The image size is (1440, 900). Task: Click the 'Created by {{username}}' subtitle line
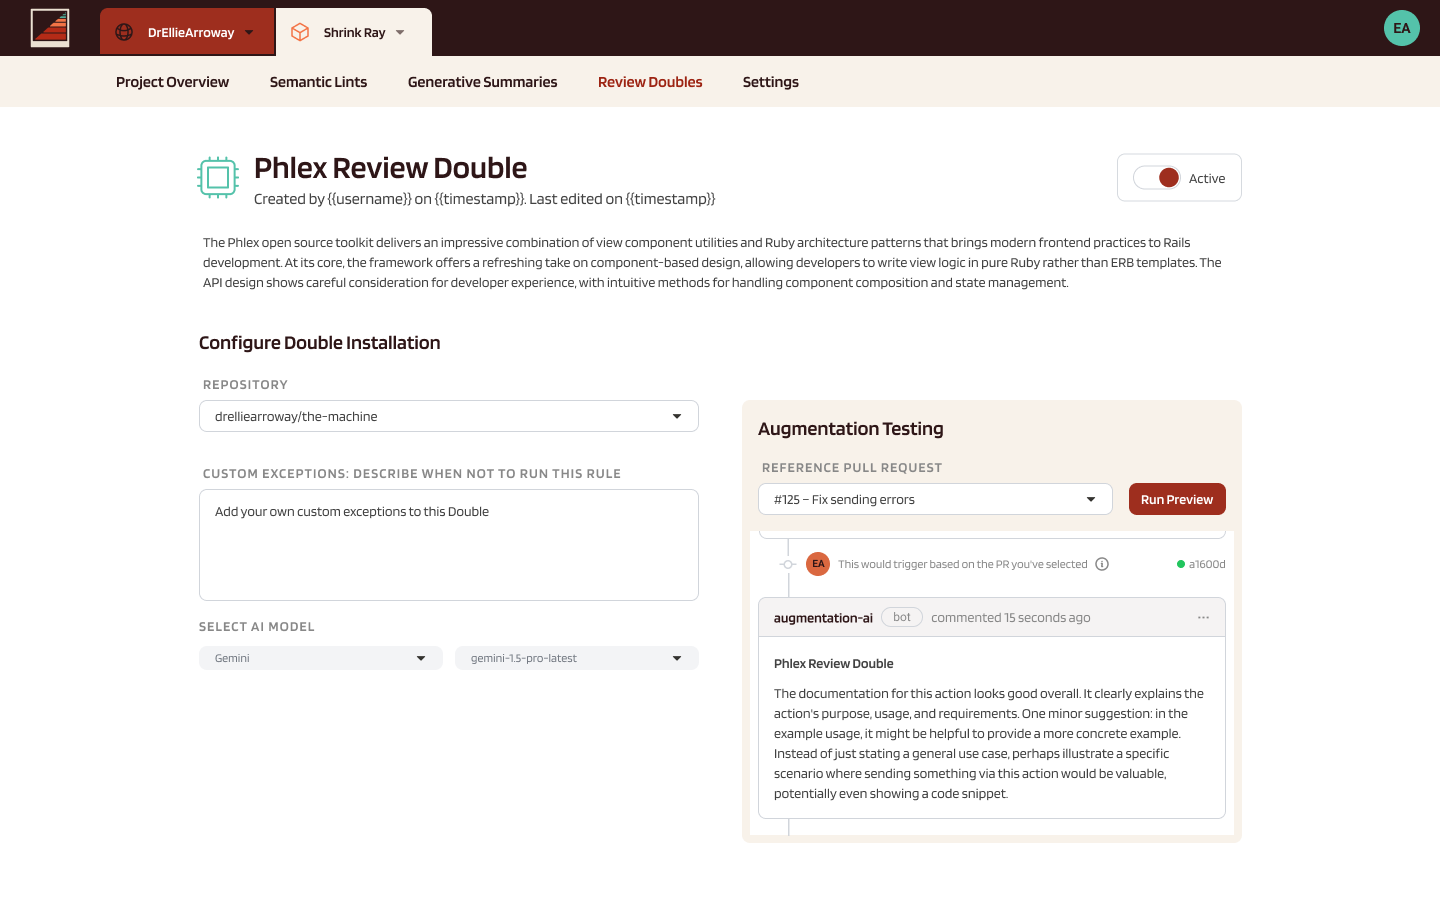tap(485, 199)
